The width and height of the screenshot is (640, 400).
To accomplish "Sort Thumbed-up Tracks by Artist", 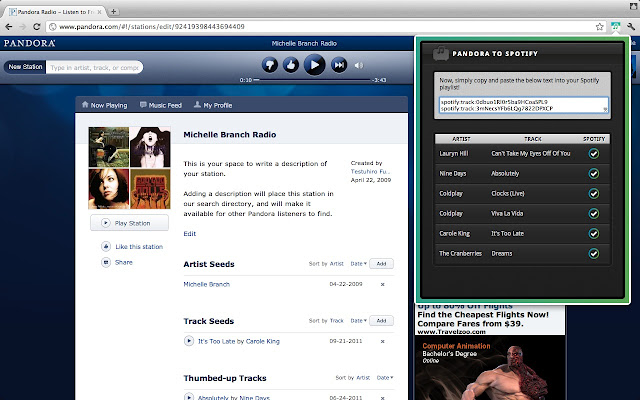I will click(363, 378).
